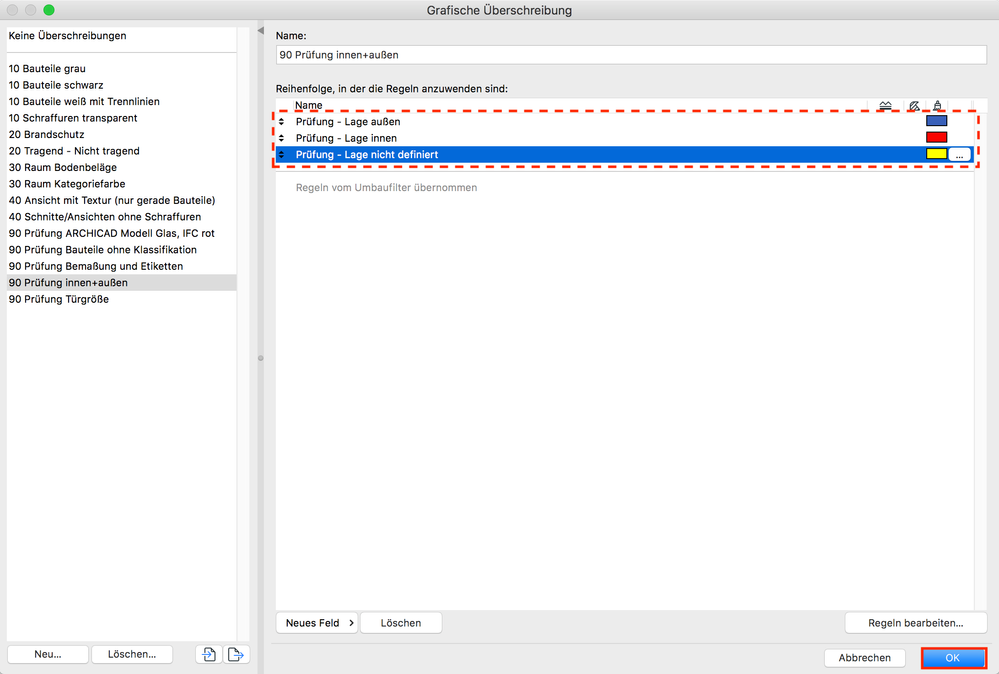999x674 pixels.
Task: Select 30 Raum Kategoriefarbe
Action: click(122, 184)
